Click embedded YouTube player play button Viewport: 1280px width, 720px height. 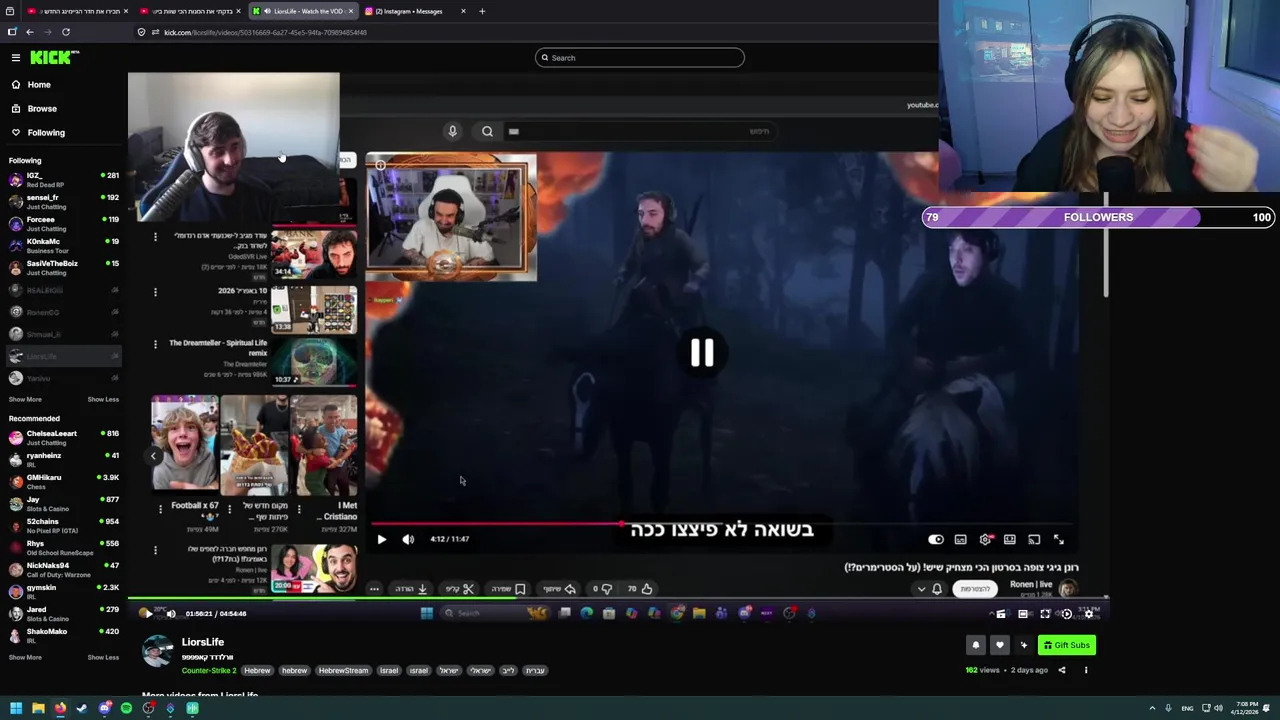(381, 539)
